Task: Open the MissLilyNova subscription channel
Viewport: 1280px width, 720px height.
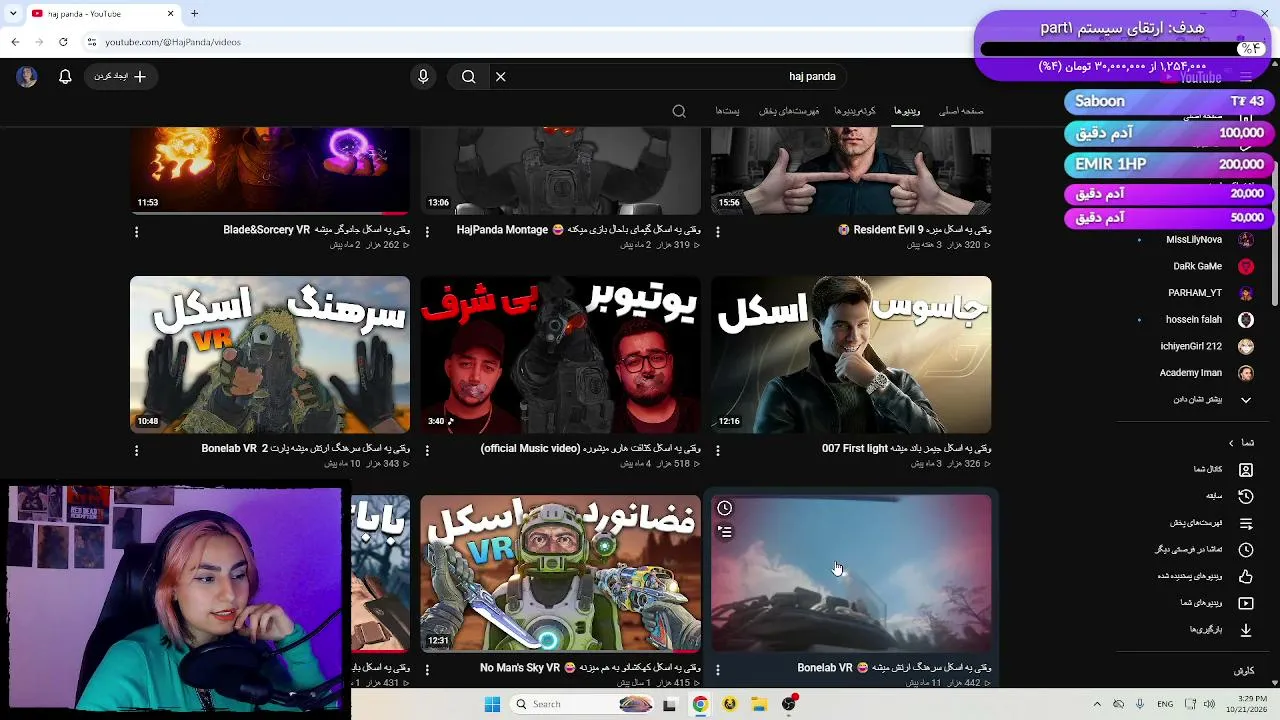Action: pyautogui.click(x=1194, y=240)
